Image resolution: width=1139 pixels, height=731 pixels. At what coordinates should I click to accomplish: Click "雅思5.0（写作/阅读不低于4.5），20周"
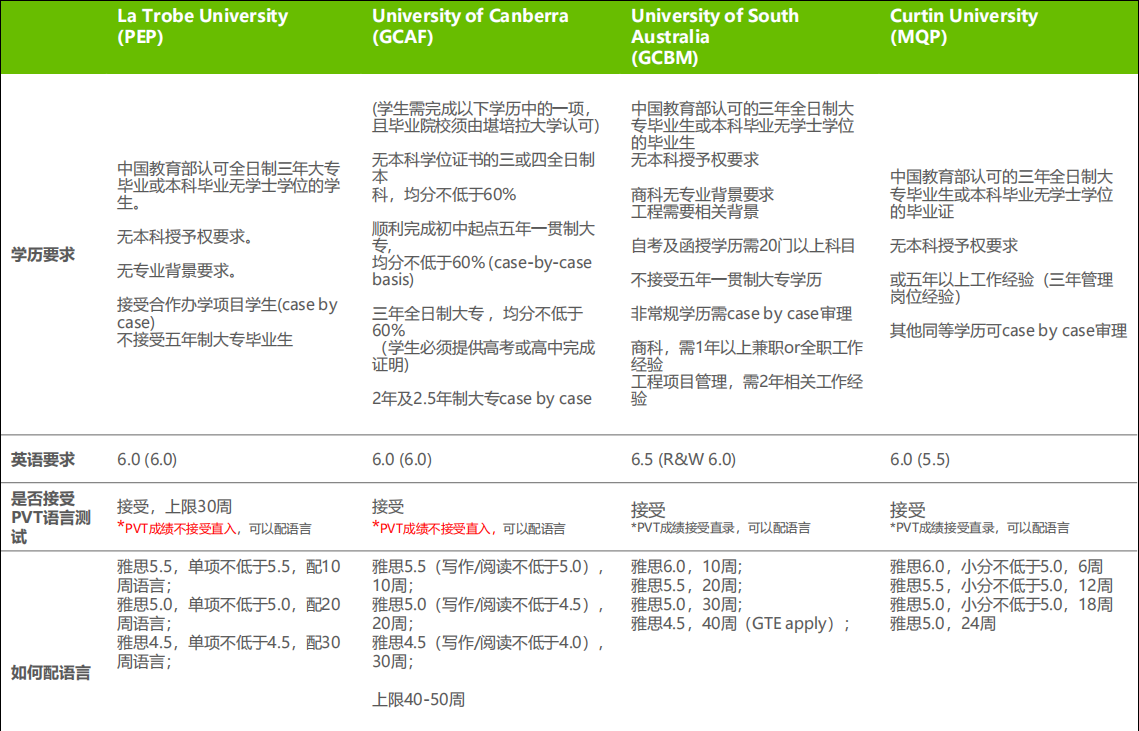click(489, 614)
